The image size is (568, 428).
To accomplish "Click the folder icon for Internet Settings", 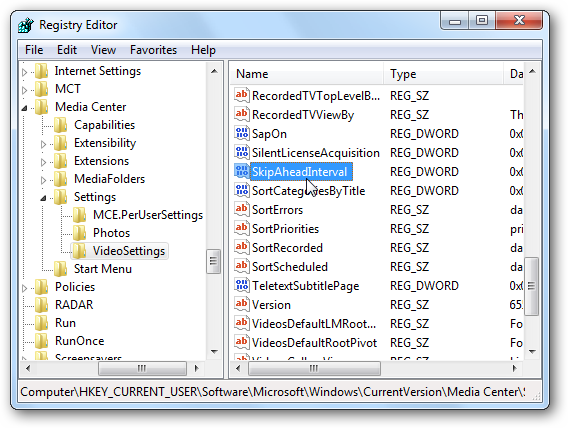I will (42, 71).
